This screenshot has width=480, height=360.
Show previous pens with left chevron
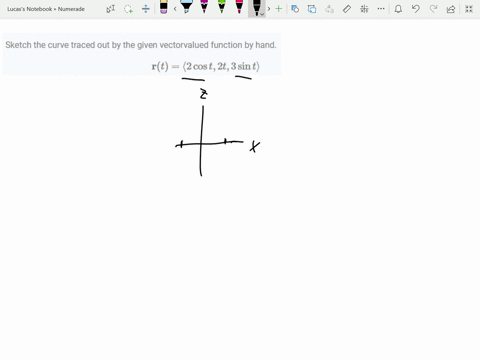[175, 9]
